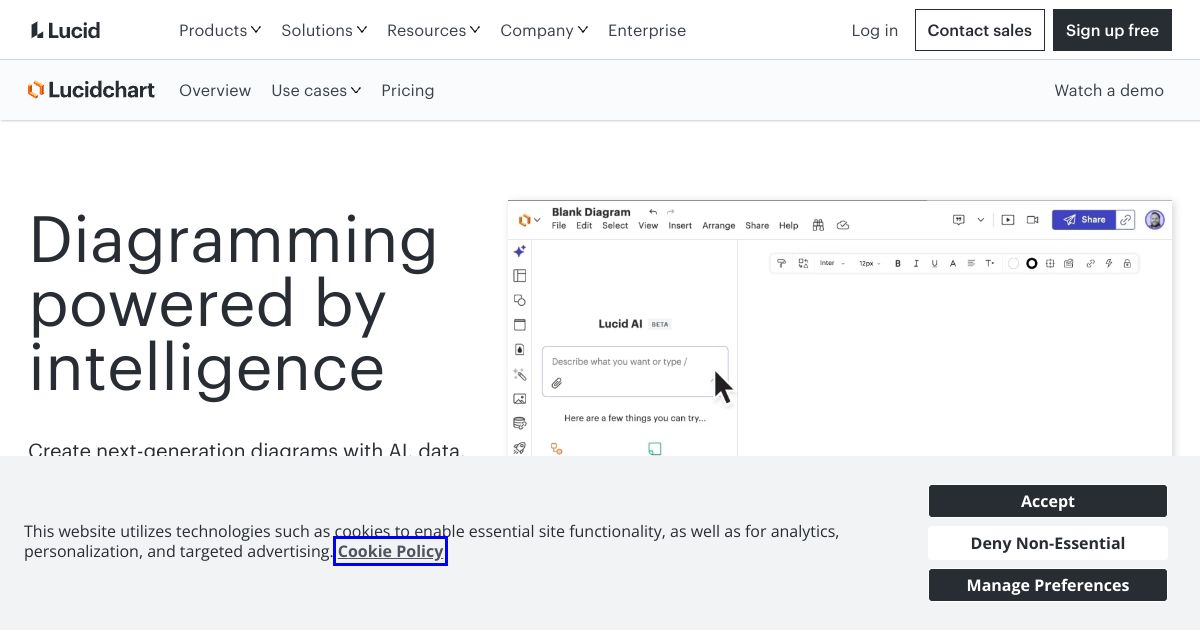1200x630 pixels.
Task: Click the Lucid AI sparkle icon in sidebar
Action: tap(519, 251)
